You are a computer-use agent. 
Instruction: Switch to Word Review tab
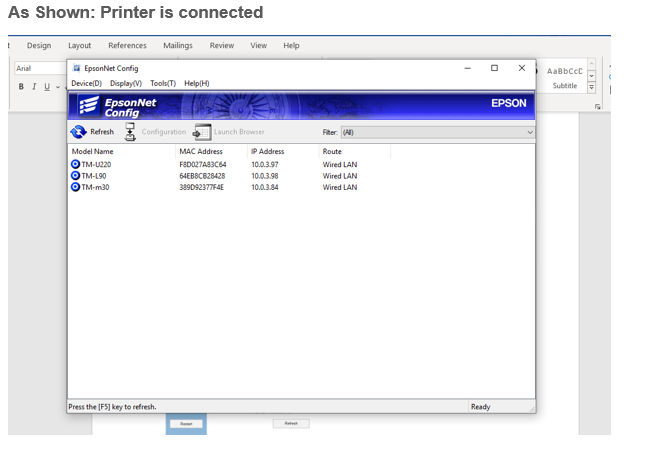pos(221,45)
